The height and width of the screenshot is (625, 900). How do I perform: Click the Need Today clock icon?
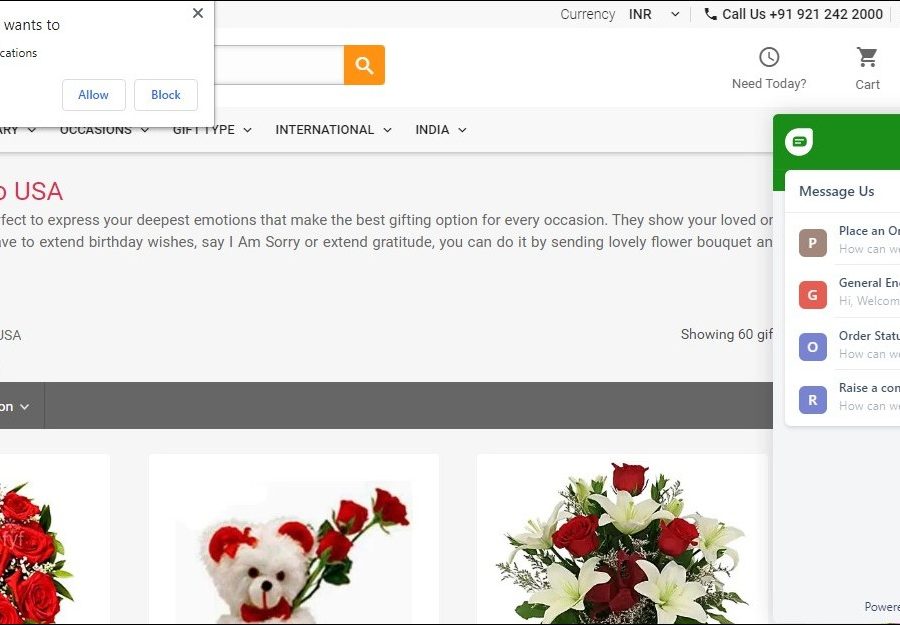pos(768,57)
